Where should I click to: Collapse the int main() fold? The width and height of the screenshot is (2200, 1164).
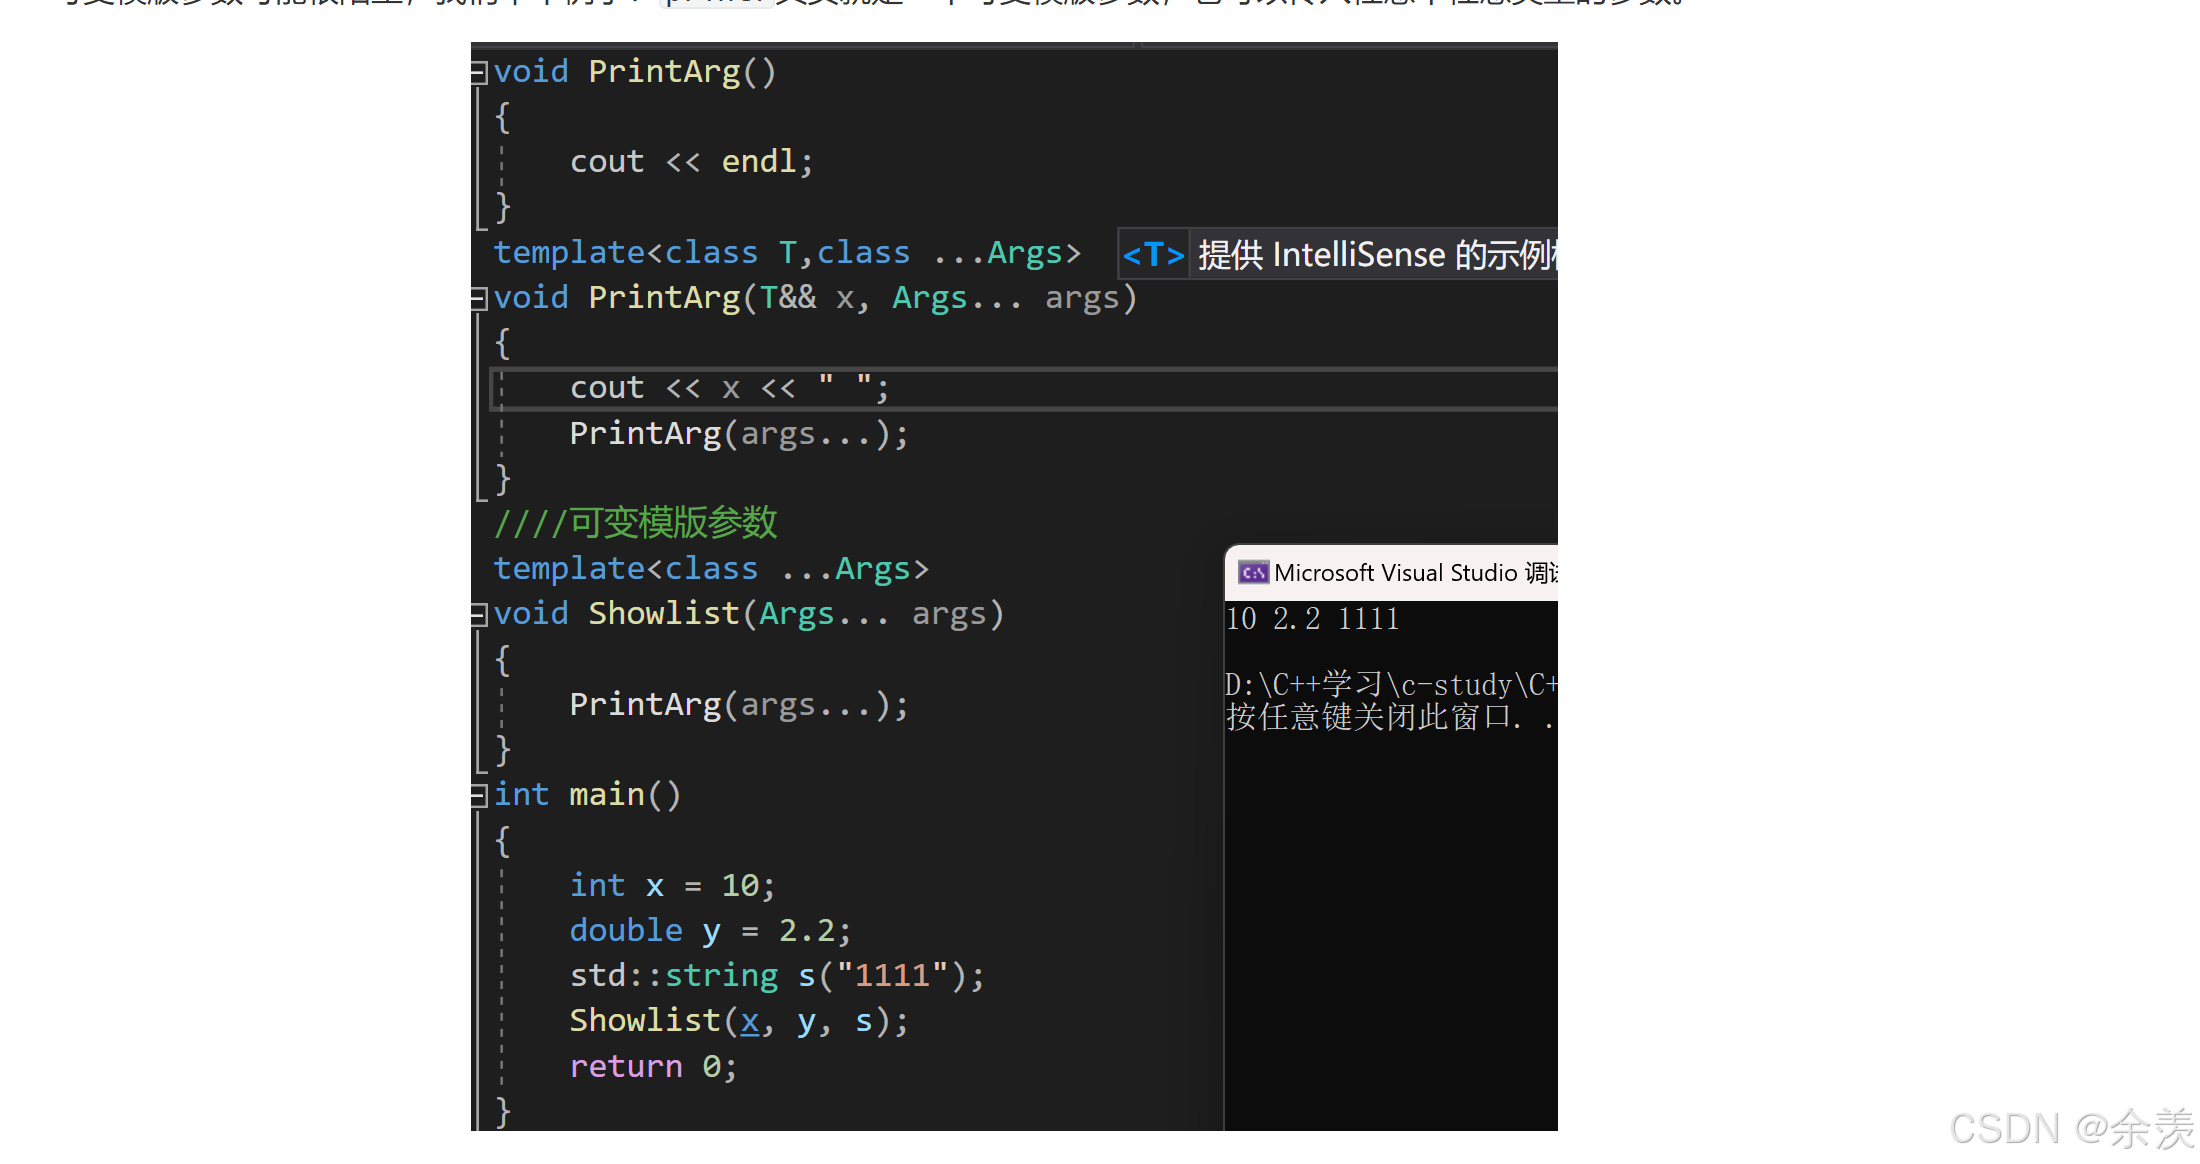pos(479,795)
